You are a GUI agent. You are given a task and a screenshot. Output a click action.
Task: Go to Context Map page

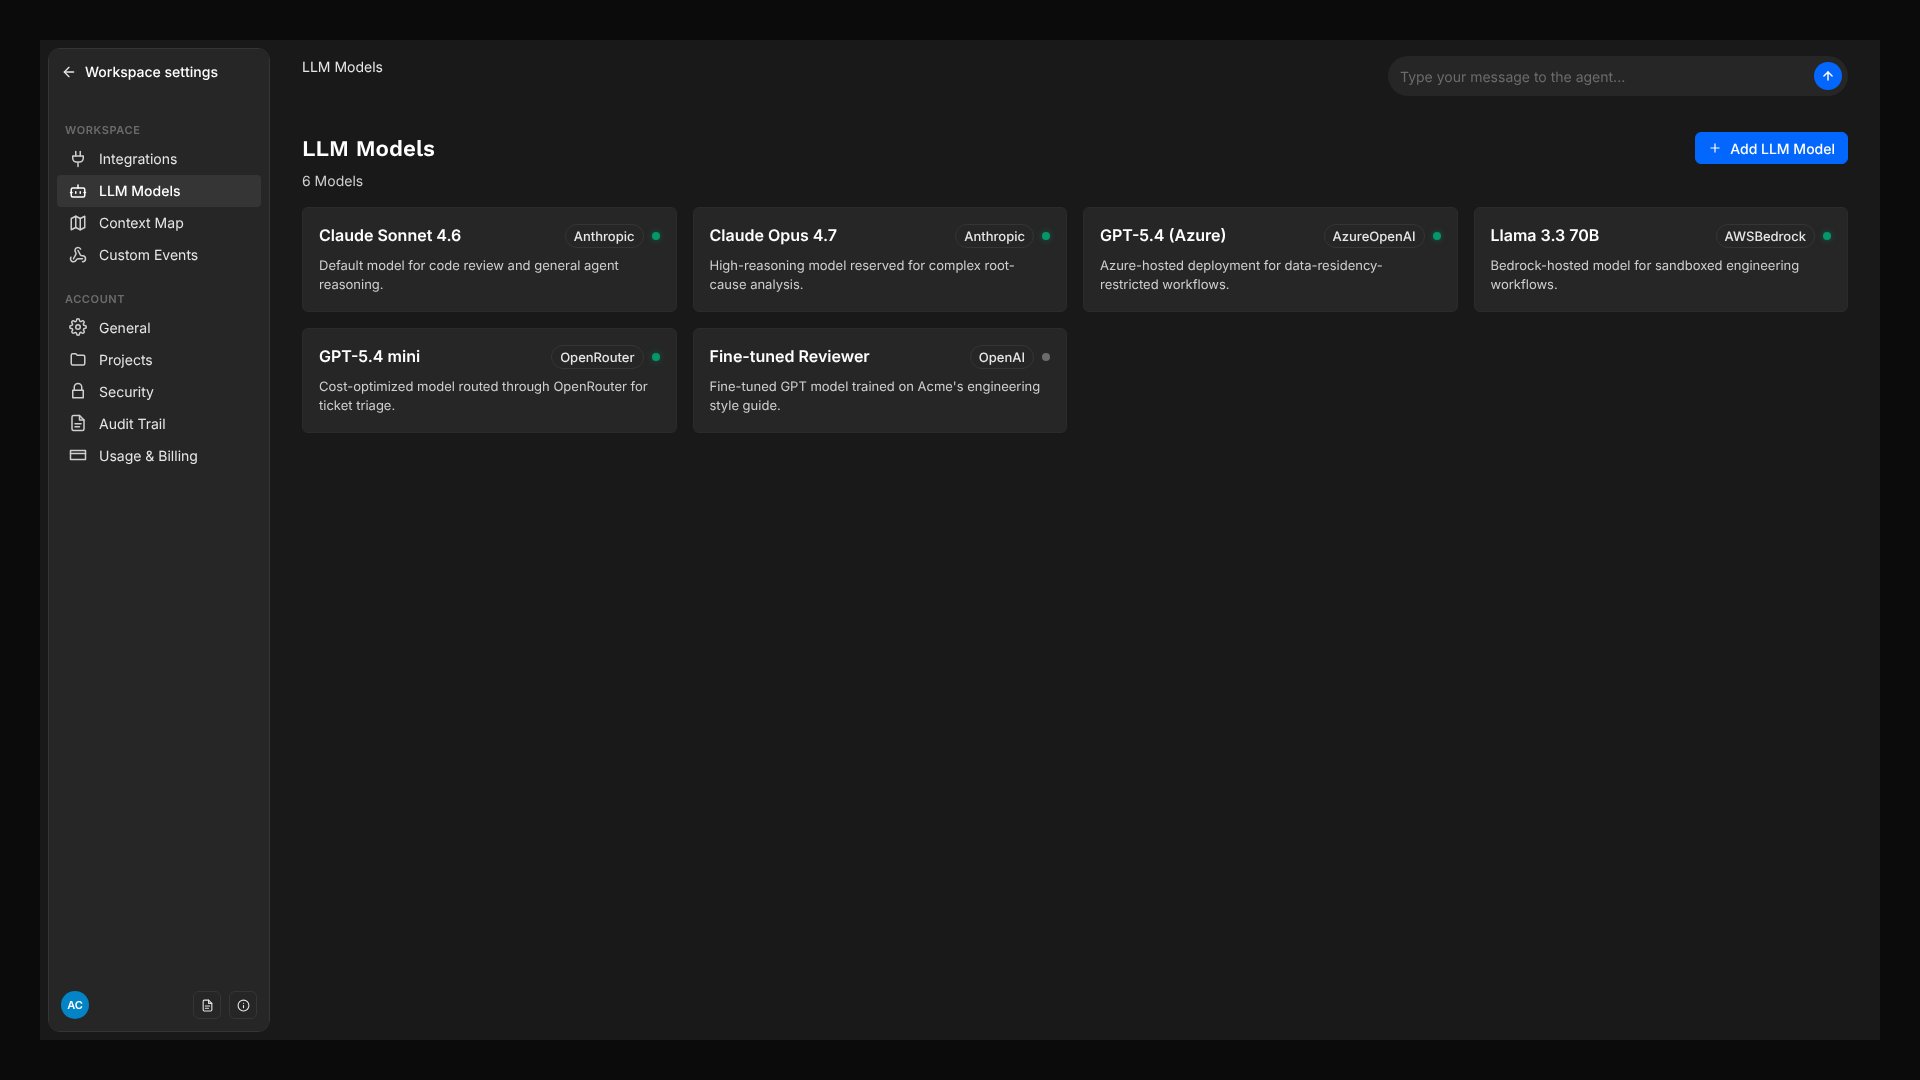point(159,223)
